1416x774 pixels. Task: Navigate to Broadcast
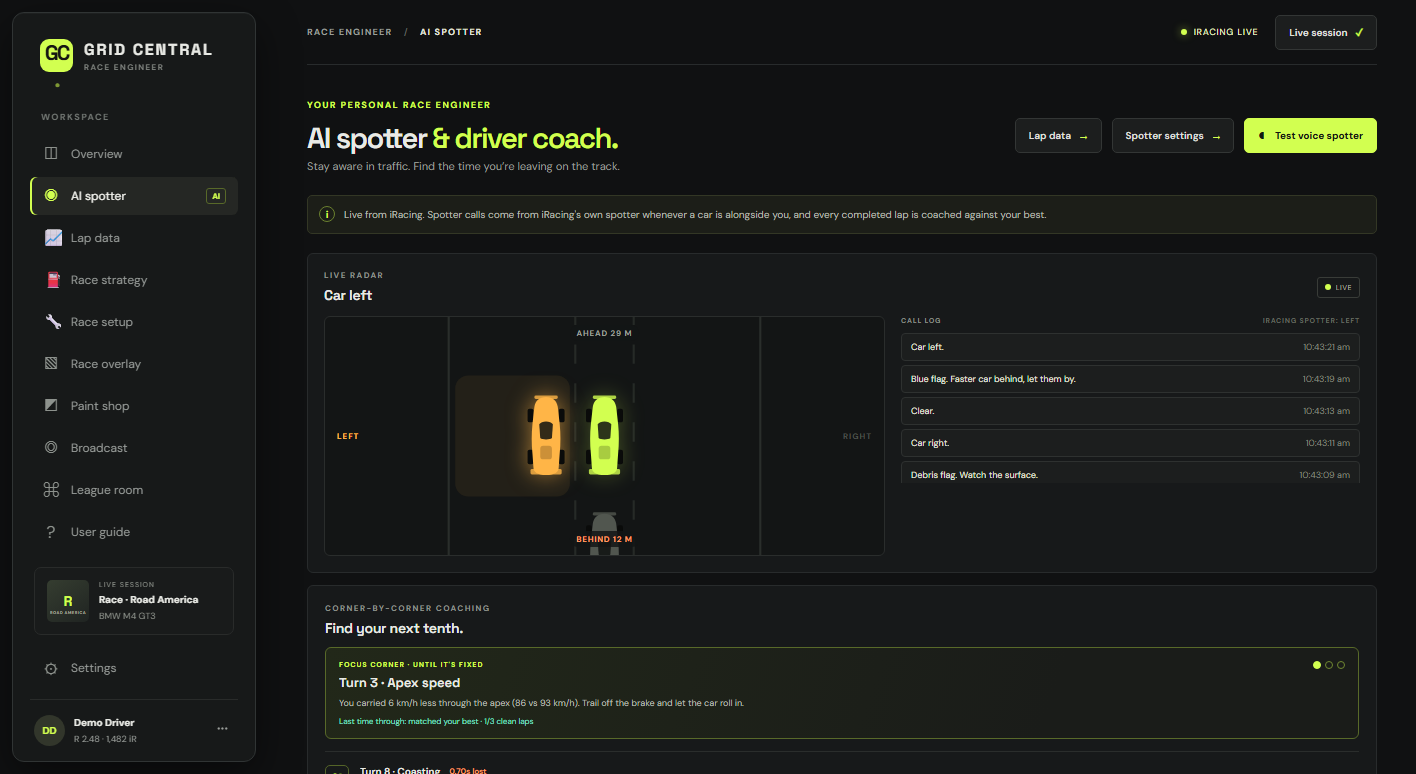click(134, 448)
